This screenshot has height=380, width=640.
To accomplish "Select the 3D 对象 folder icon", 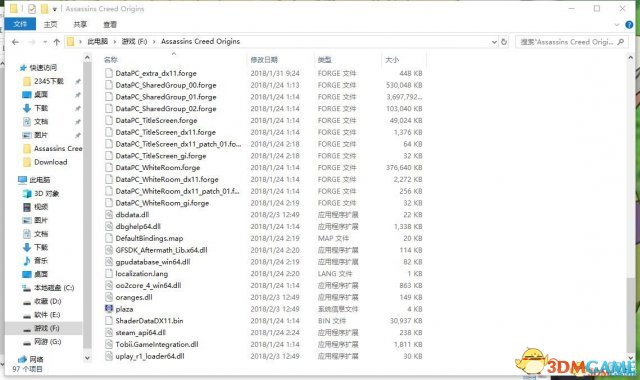I will click(x=27, y=193).
